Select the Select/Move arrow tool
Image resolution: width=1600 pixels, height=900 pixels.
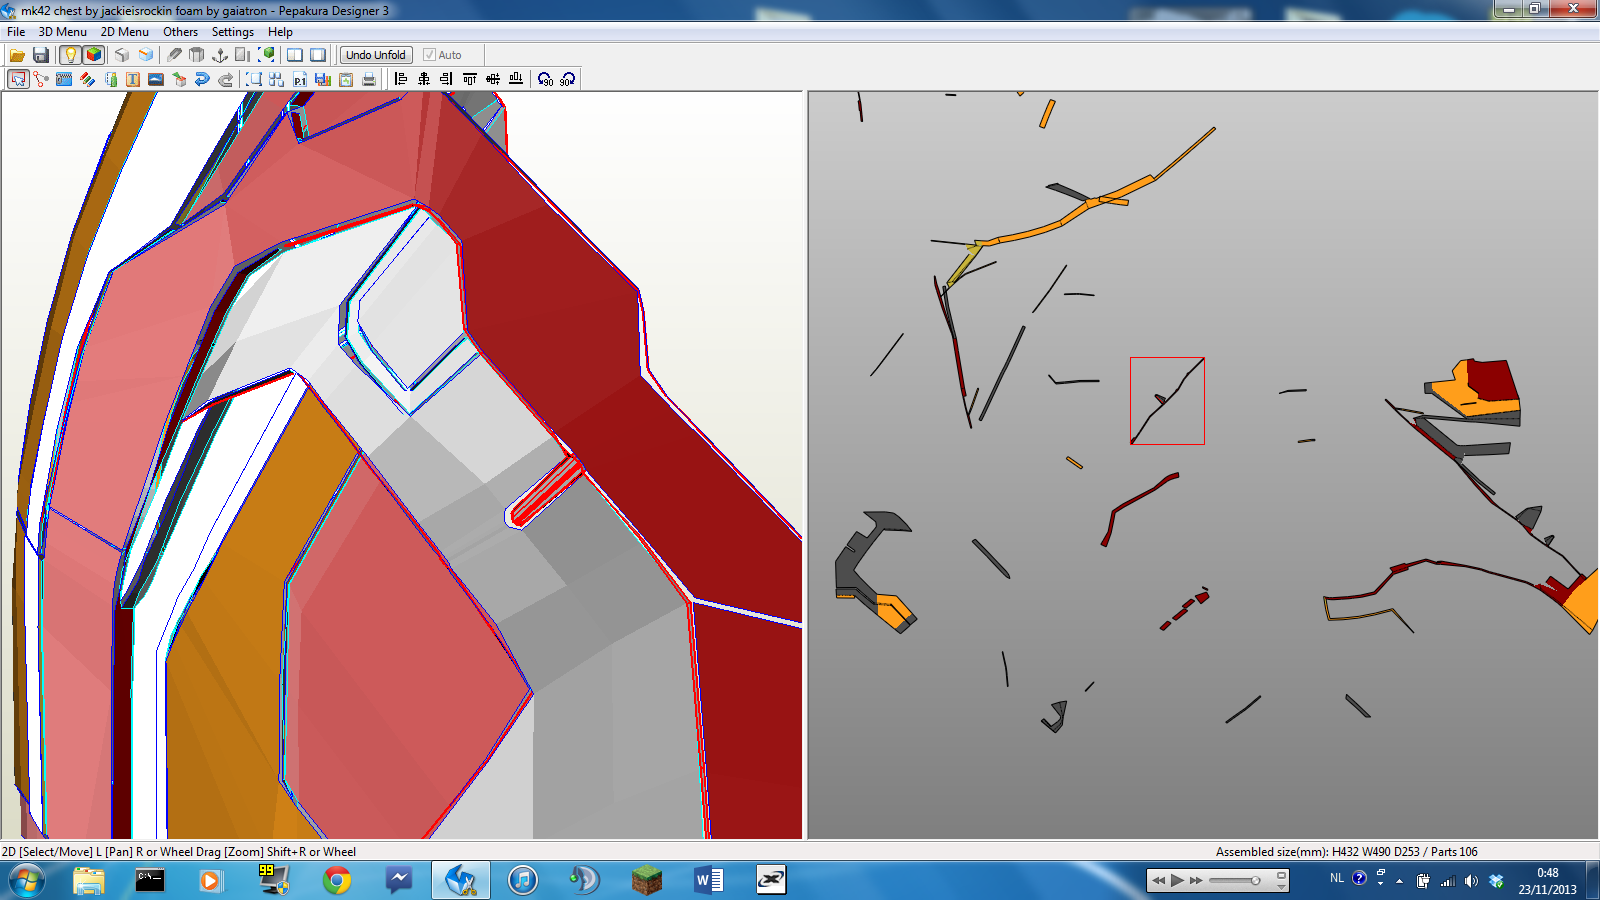[x=18, y=79]
